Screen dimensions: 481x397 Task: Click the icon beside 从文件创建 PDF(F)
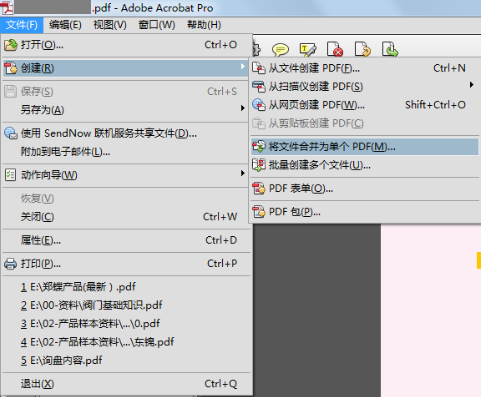pyautogui.click(x=259, y=68)
